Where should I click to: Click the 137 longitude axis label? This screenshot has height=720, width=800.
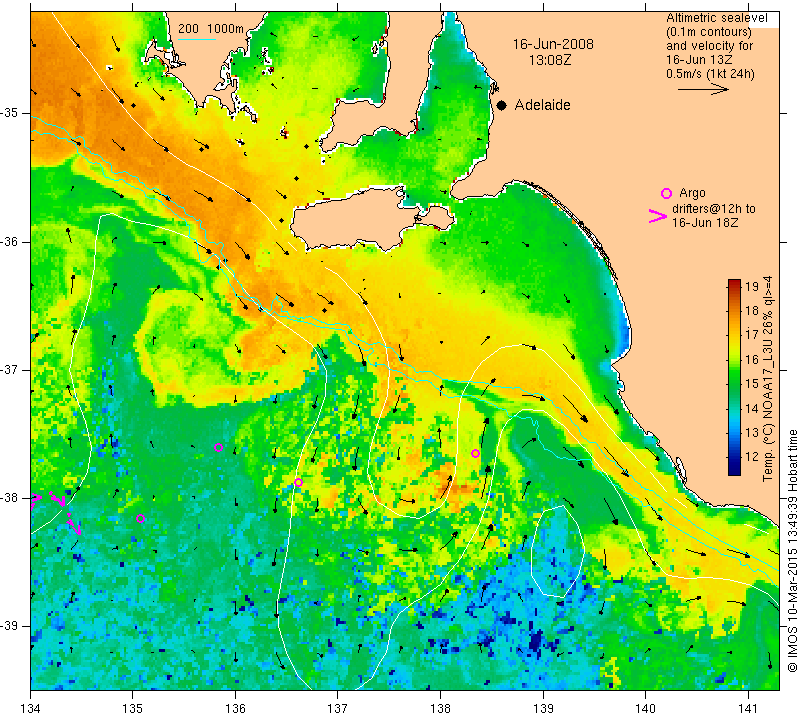(338, 709)
